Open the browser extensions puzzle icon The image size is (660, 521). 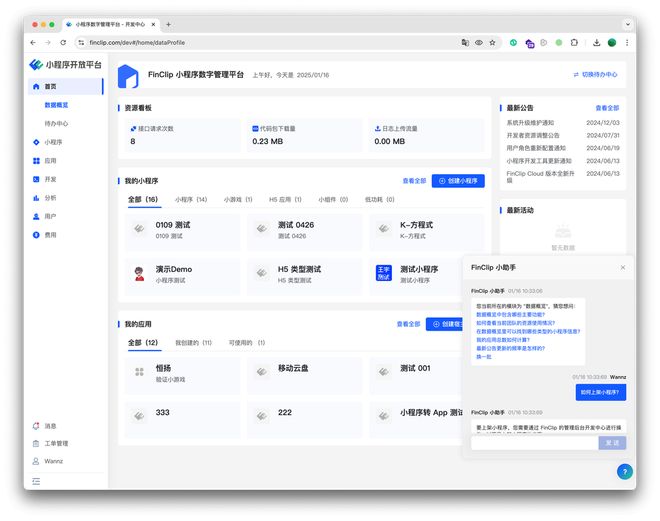coord(574,43)
